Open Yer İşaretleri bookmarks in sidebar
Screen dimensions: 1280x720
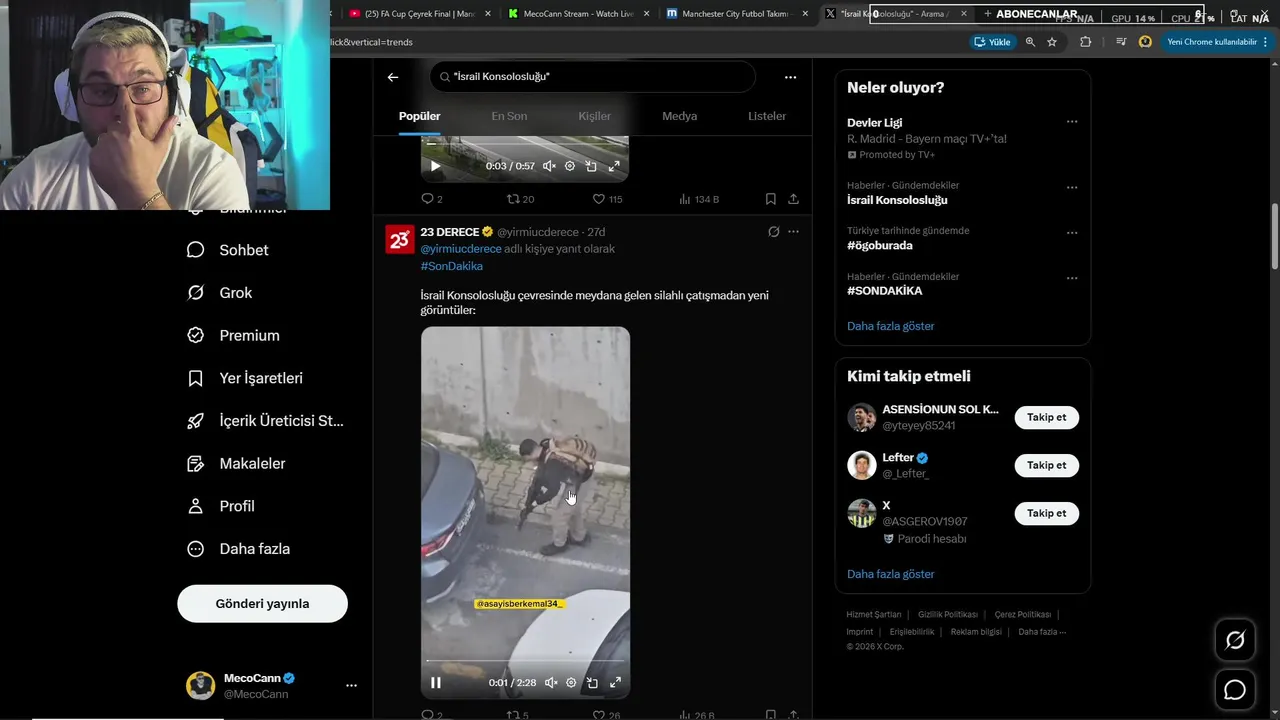point(245,378)
